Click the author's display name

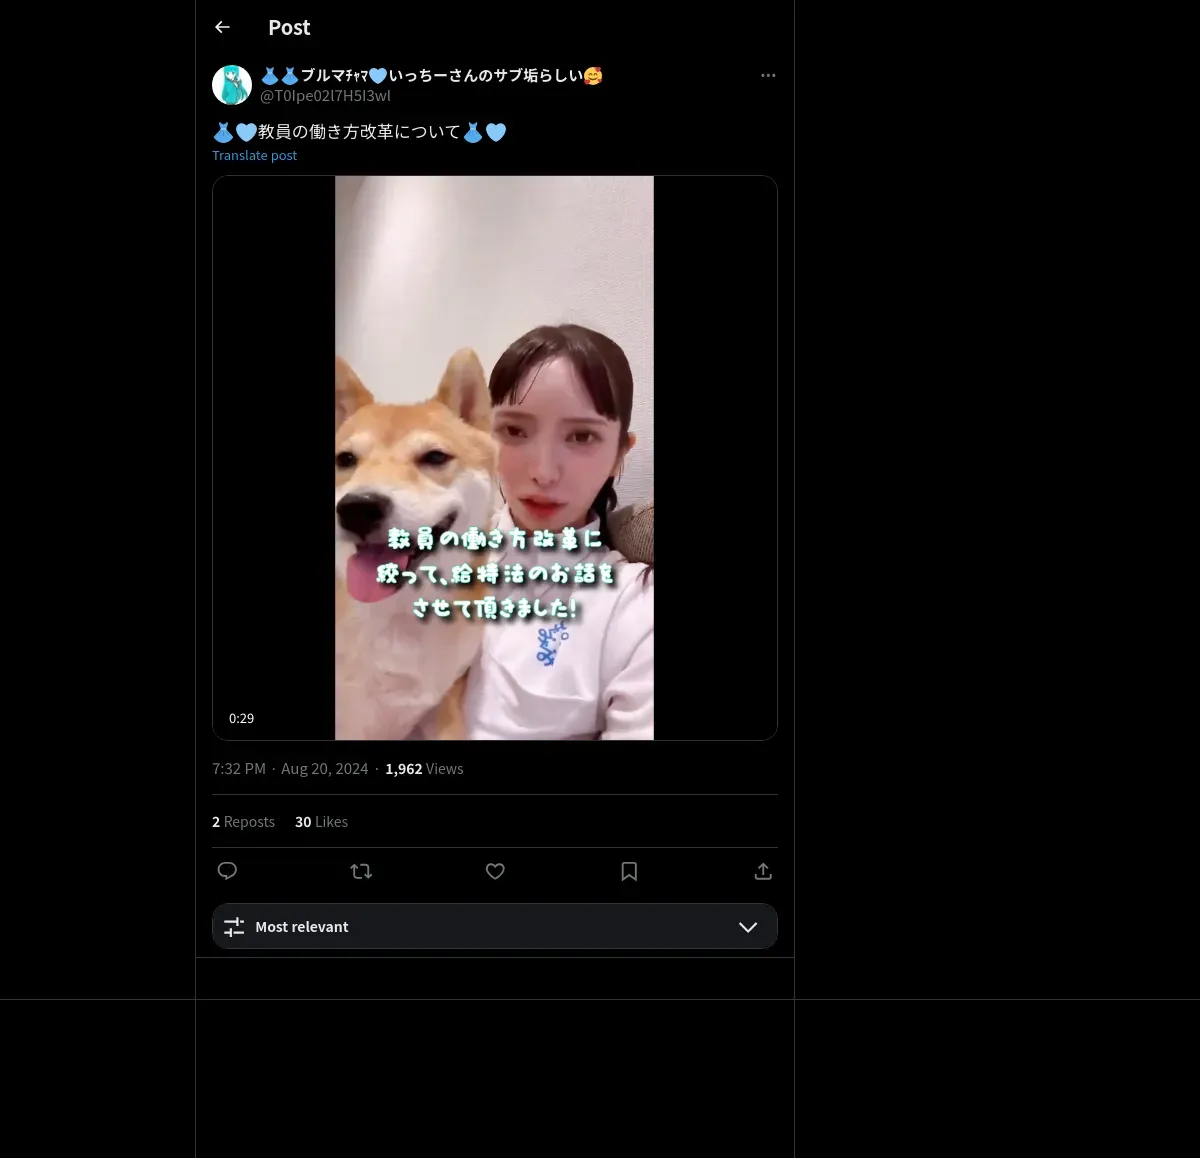(431, 75)
